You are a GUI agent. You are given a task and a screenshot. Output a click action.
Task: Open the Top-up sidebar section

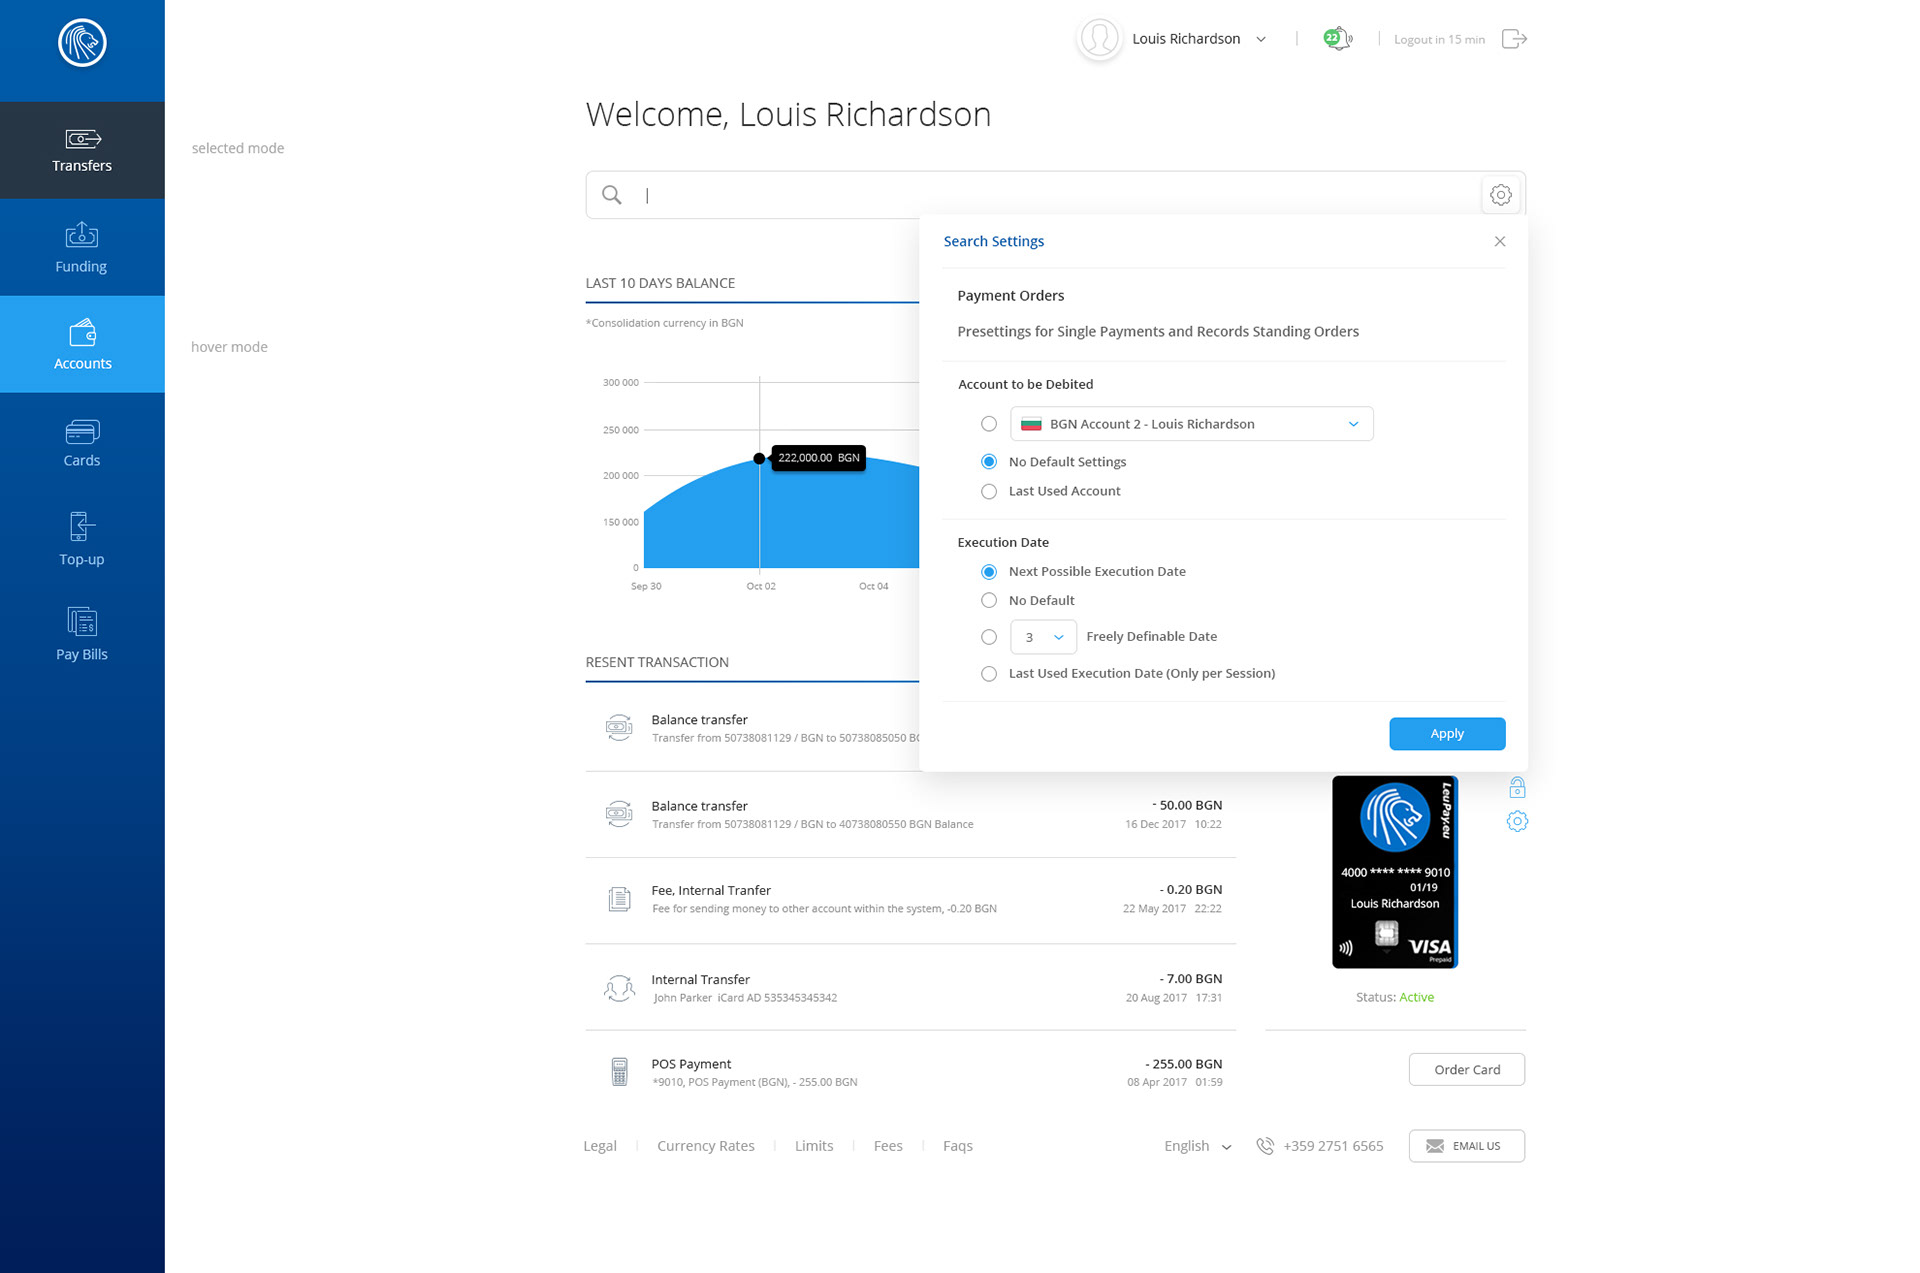click(82, 539)
